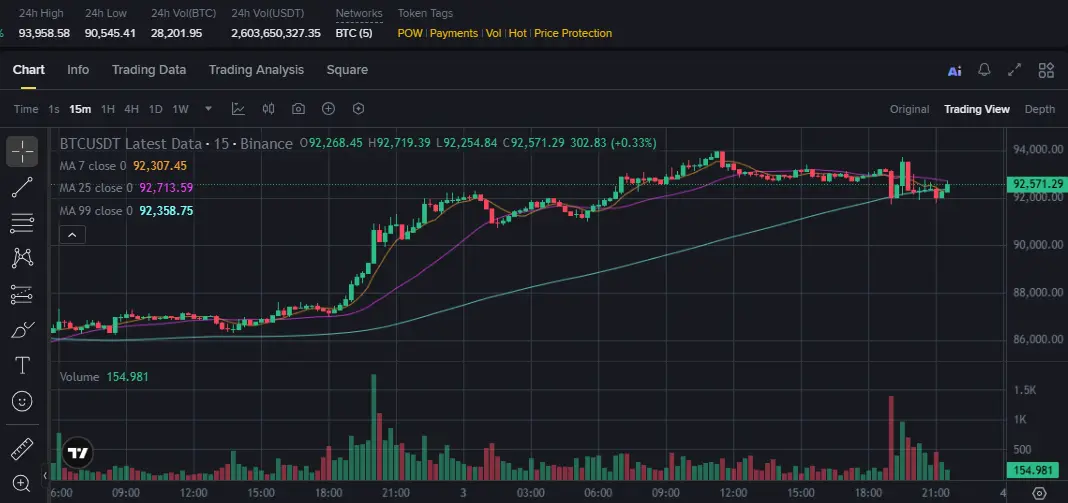The image size is (1068, 503).
Task: Open the Ai assistant
Action: point(954,70)
